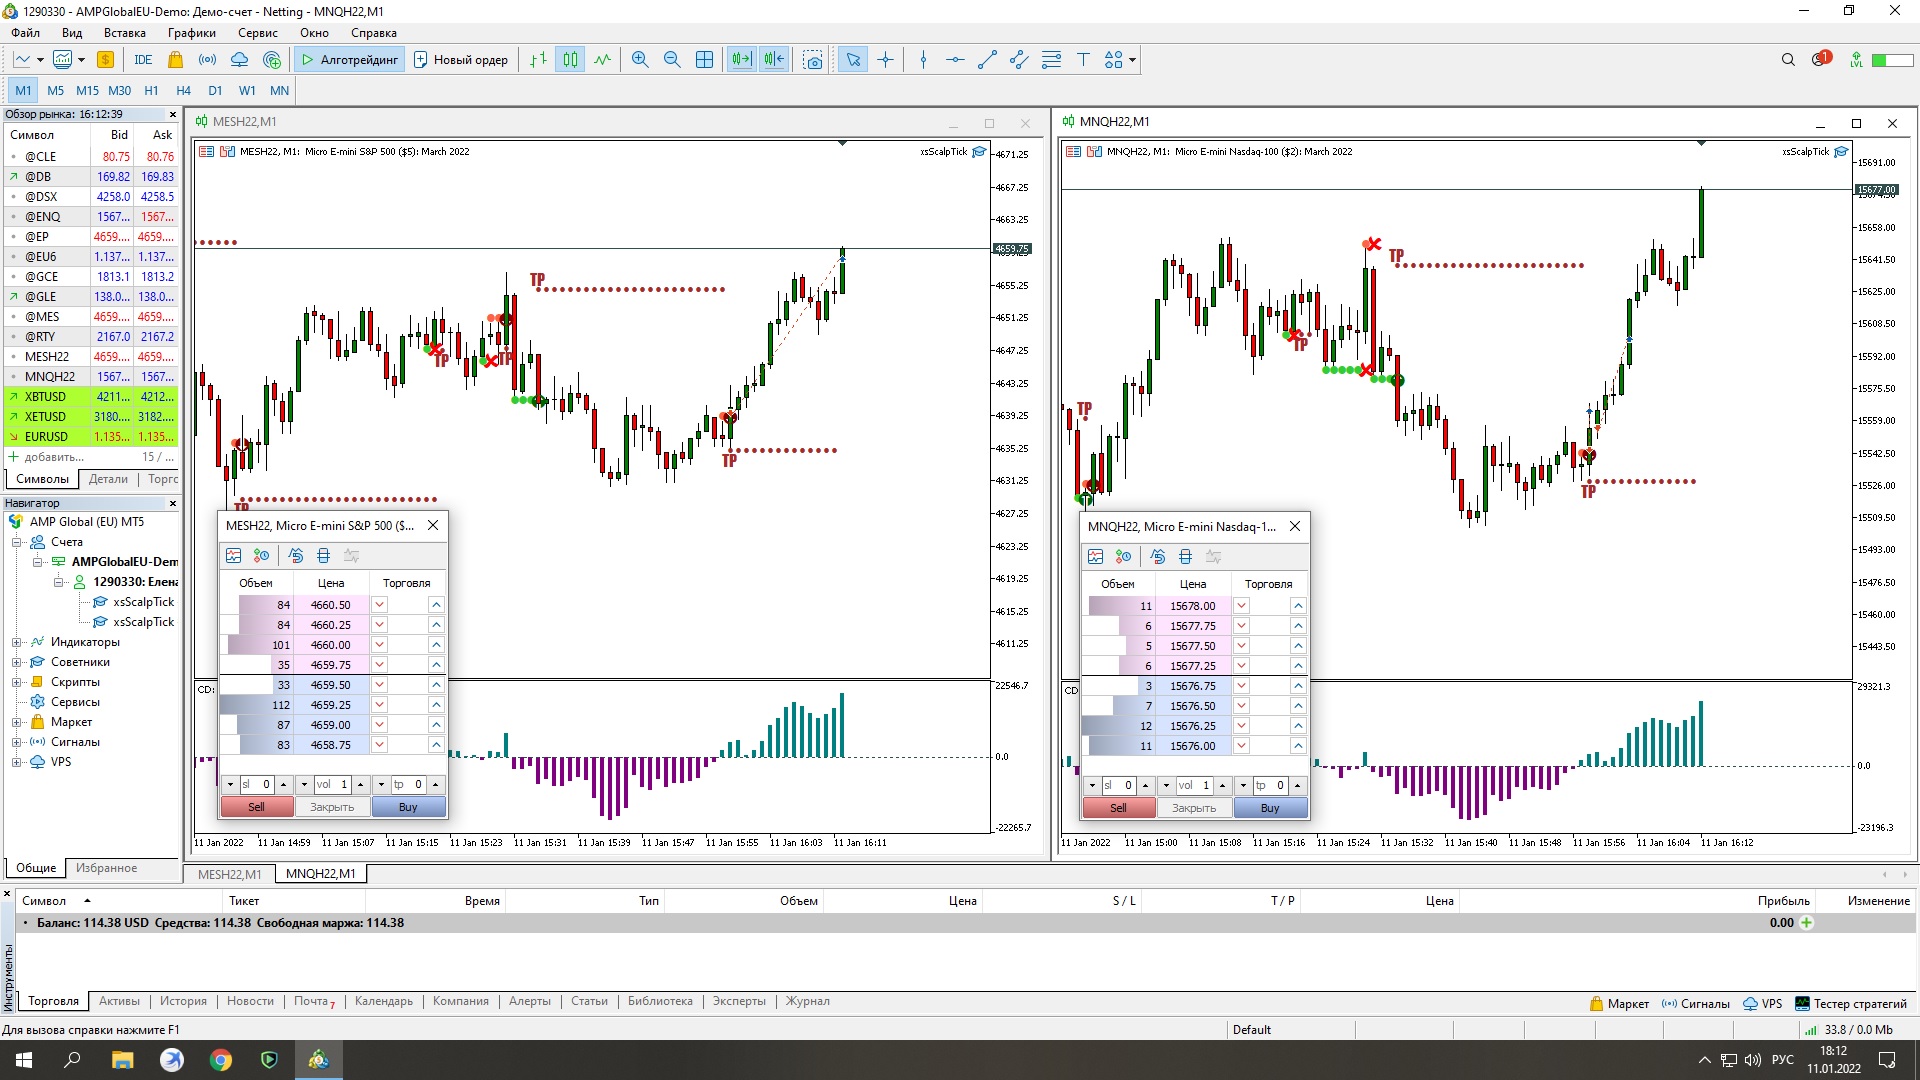The width and height of the screenshot is (1920, 1080).
Task: Open the IDE MetaEditor
Action: point(143,60)
